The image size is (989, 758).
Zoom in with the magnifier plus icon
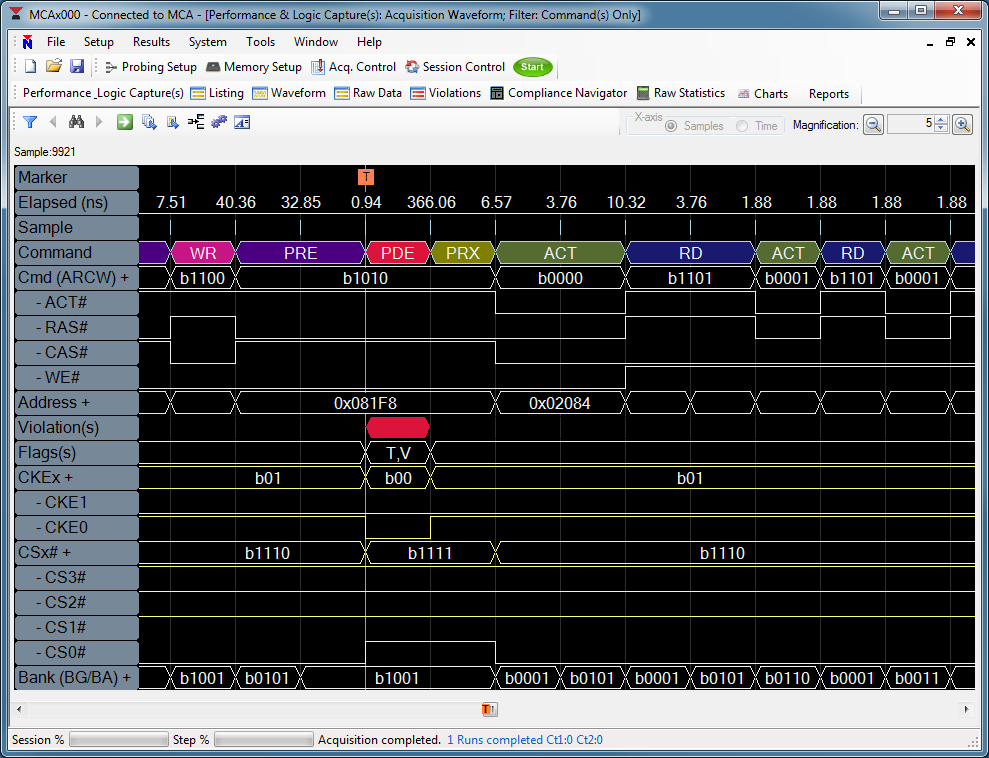962,125
